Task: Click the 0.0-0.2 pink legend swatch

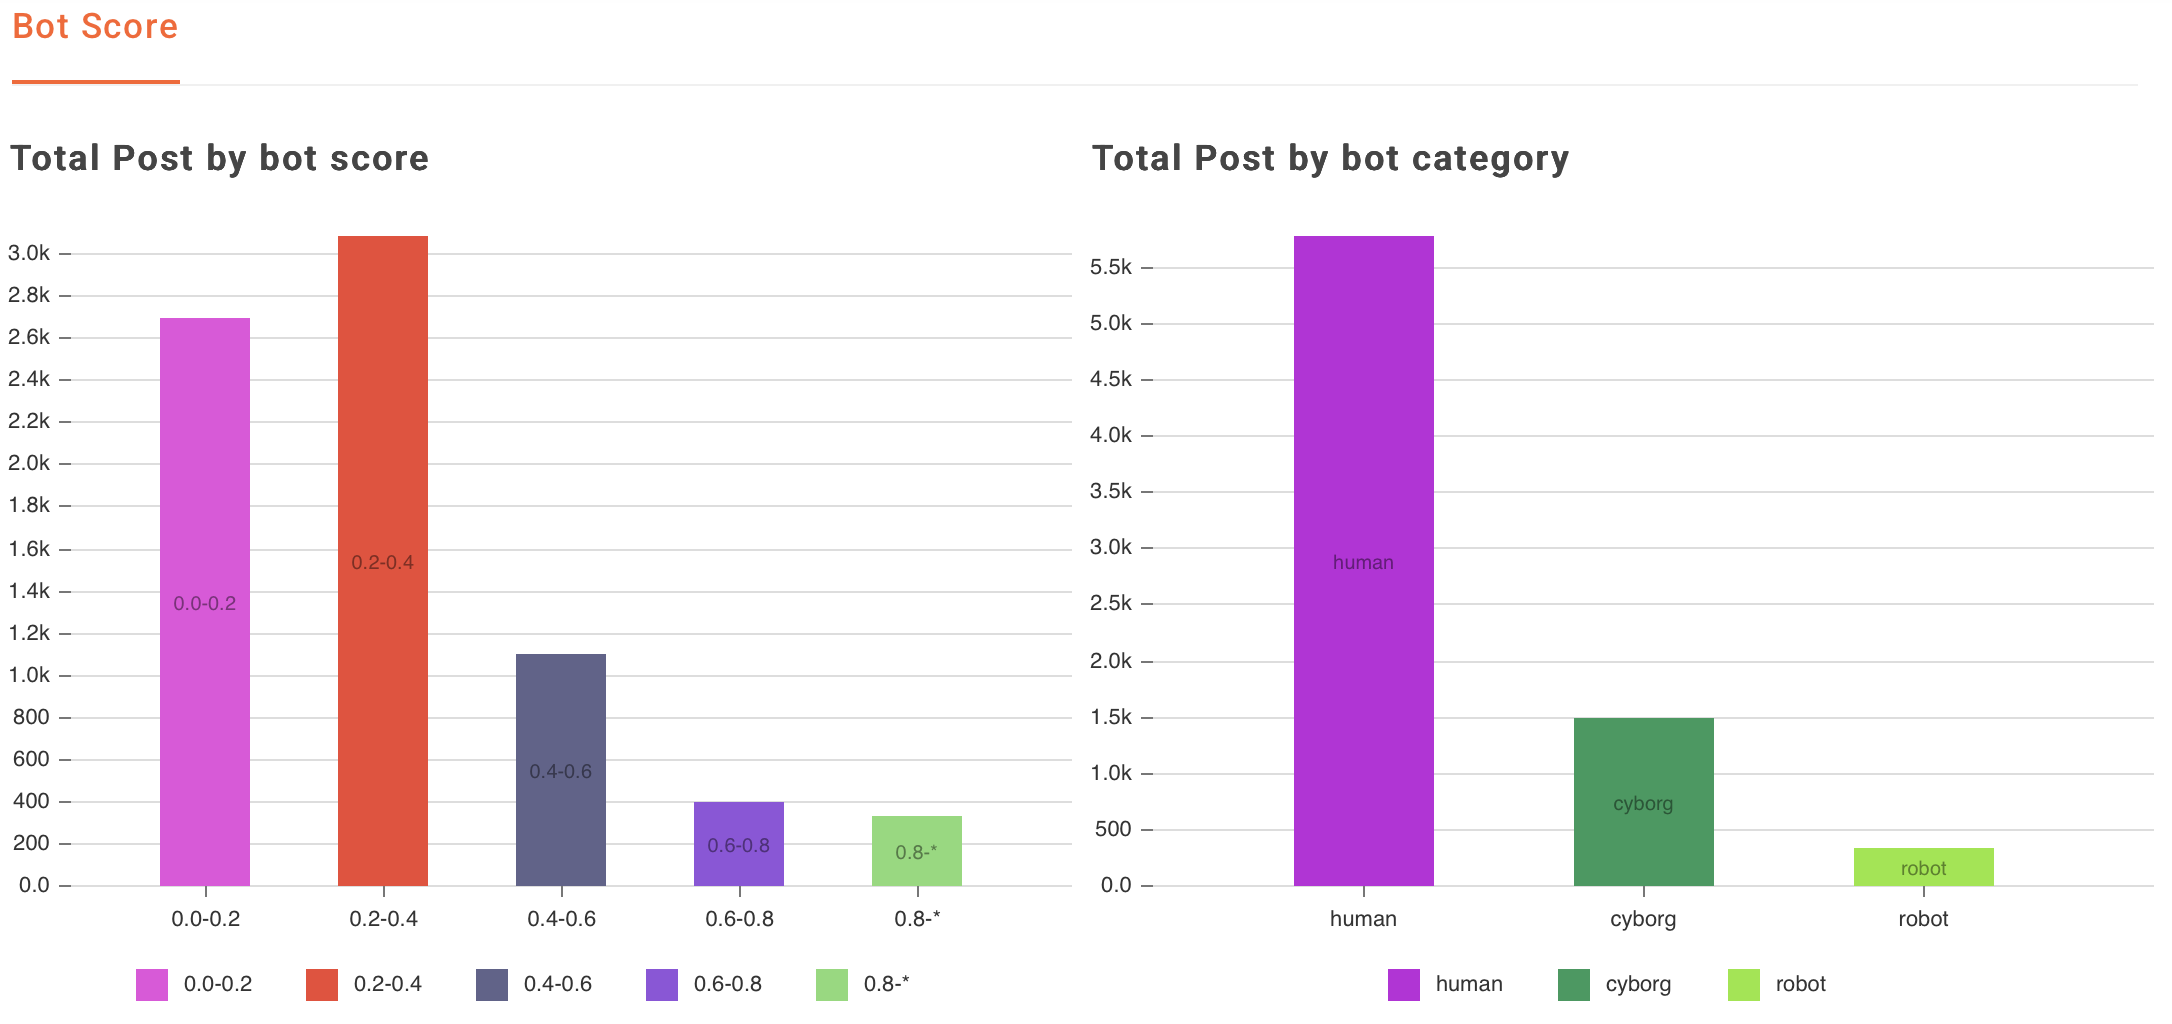Action: pyautogui.click(x=152, y=985)
